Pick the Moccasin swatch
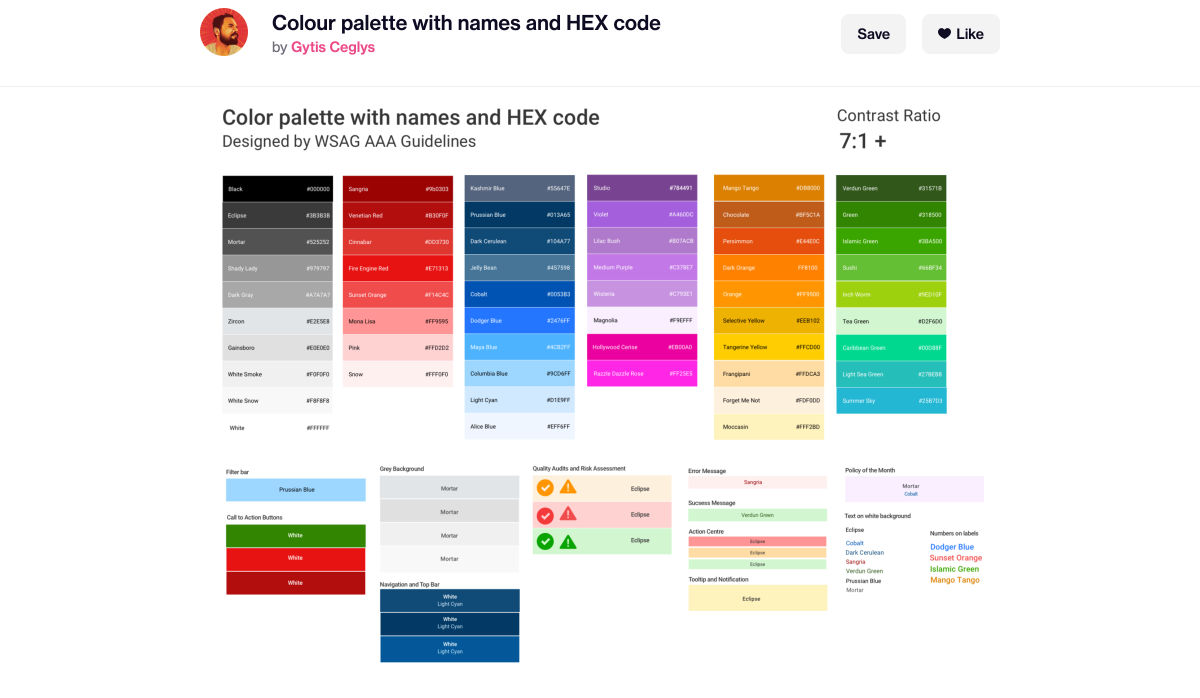1200x698 pixels. point(769,426)
